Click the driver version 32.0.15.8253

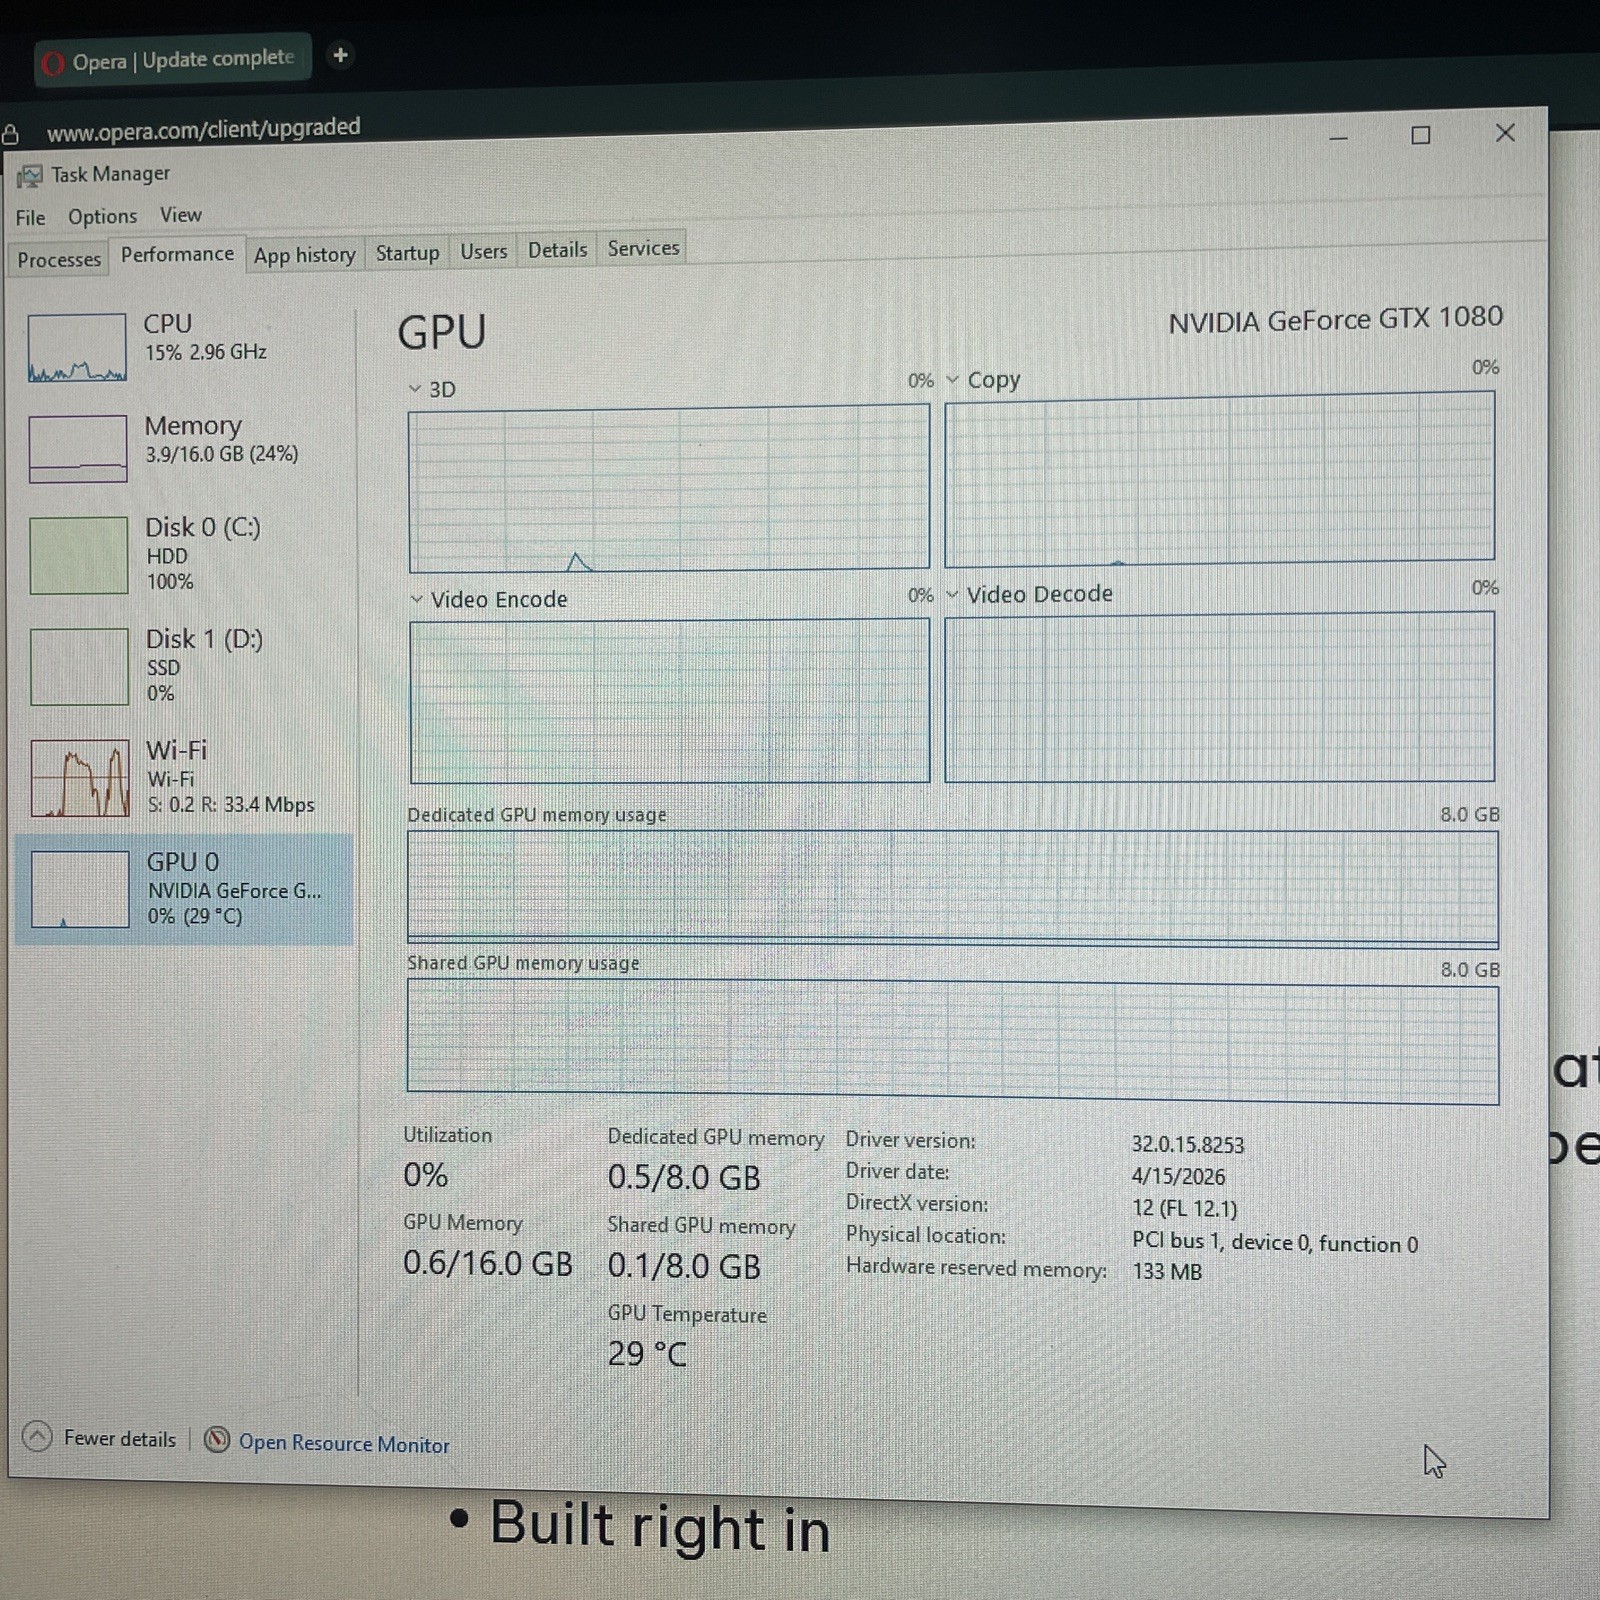(x=1188, y=1145)
